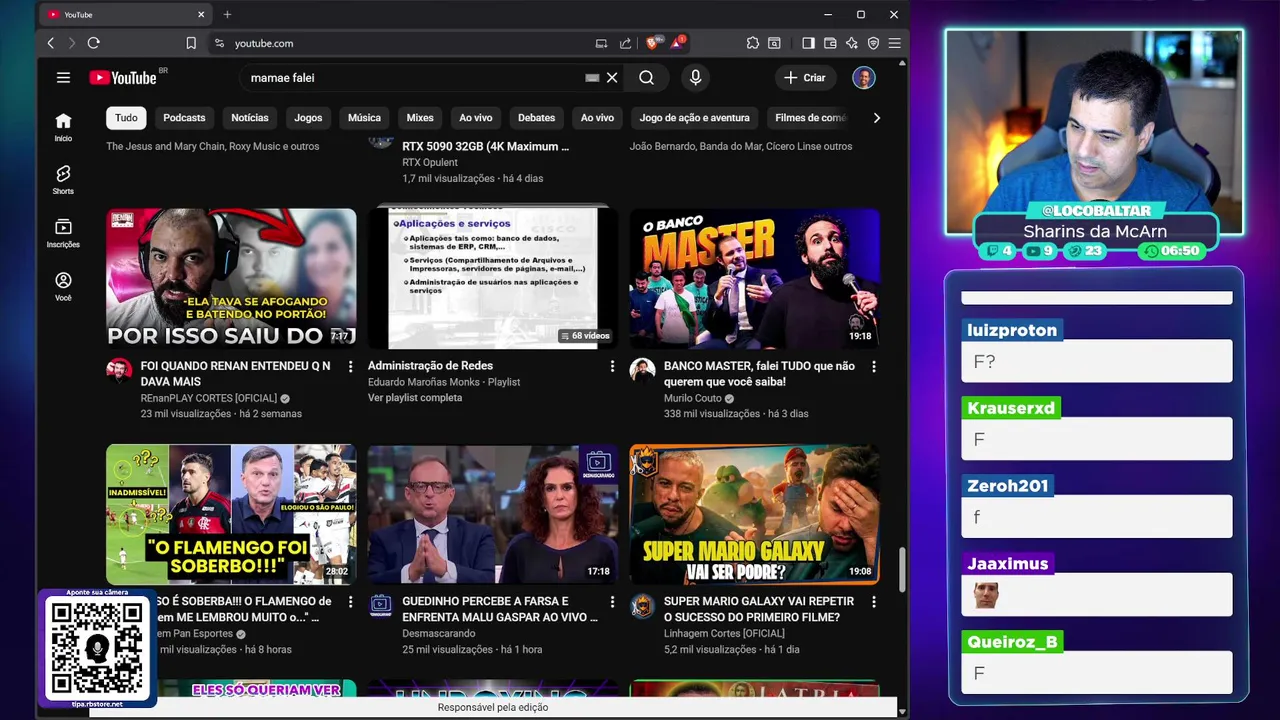
Task: Open Inscrições in sidebar
Action: tap(63, 233)
